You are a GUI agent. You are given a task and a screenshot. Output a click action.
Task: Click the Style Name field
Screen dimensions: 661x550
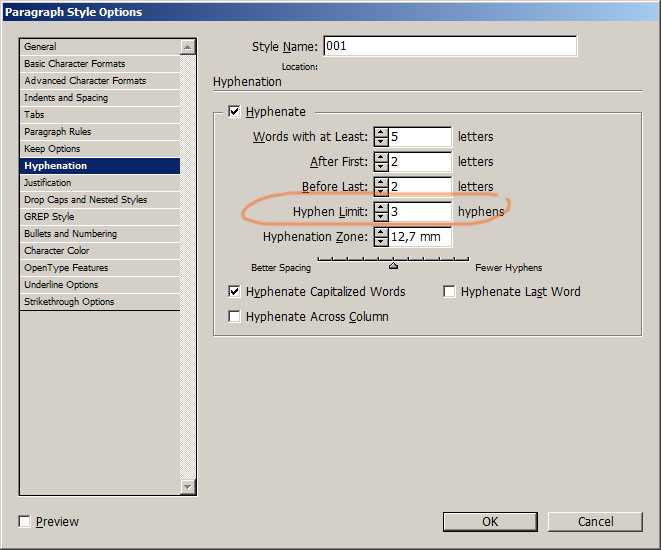click(x=450, y=46)
